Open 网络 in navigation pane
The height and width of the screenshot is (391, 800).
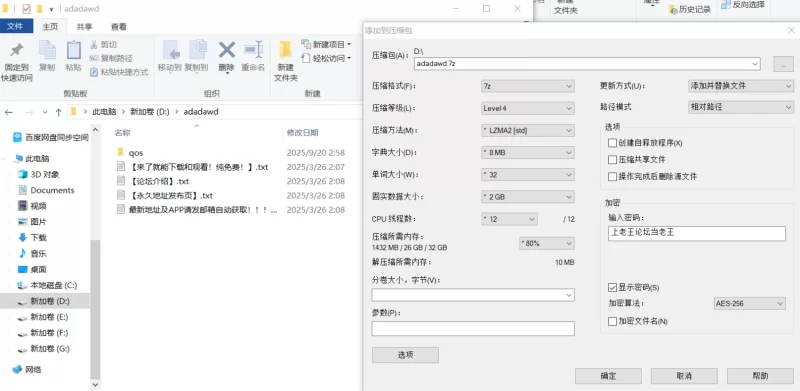(x=27, y=370)
